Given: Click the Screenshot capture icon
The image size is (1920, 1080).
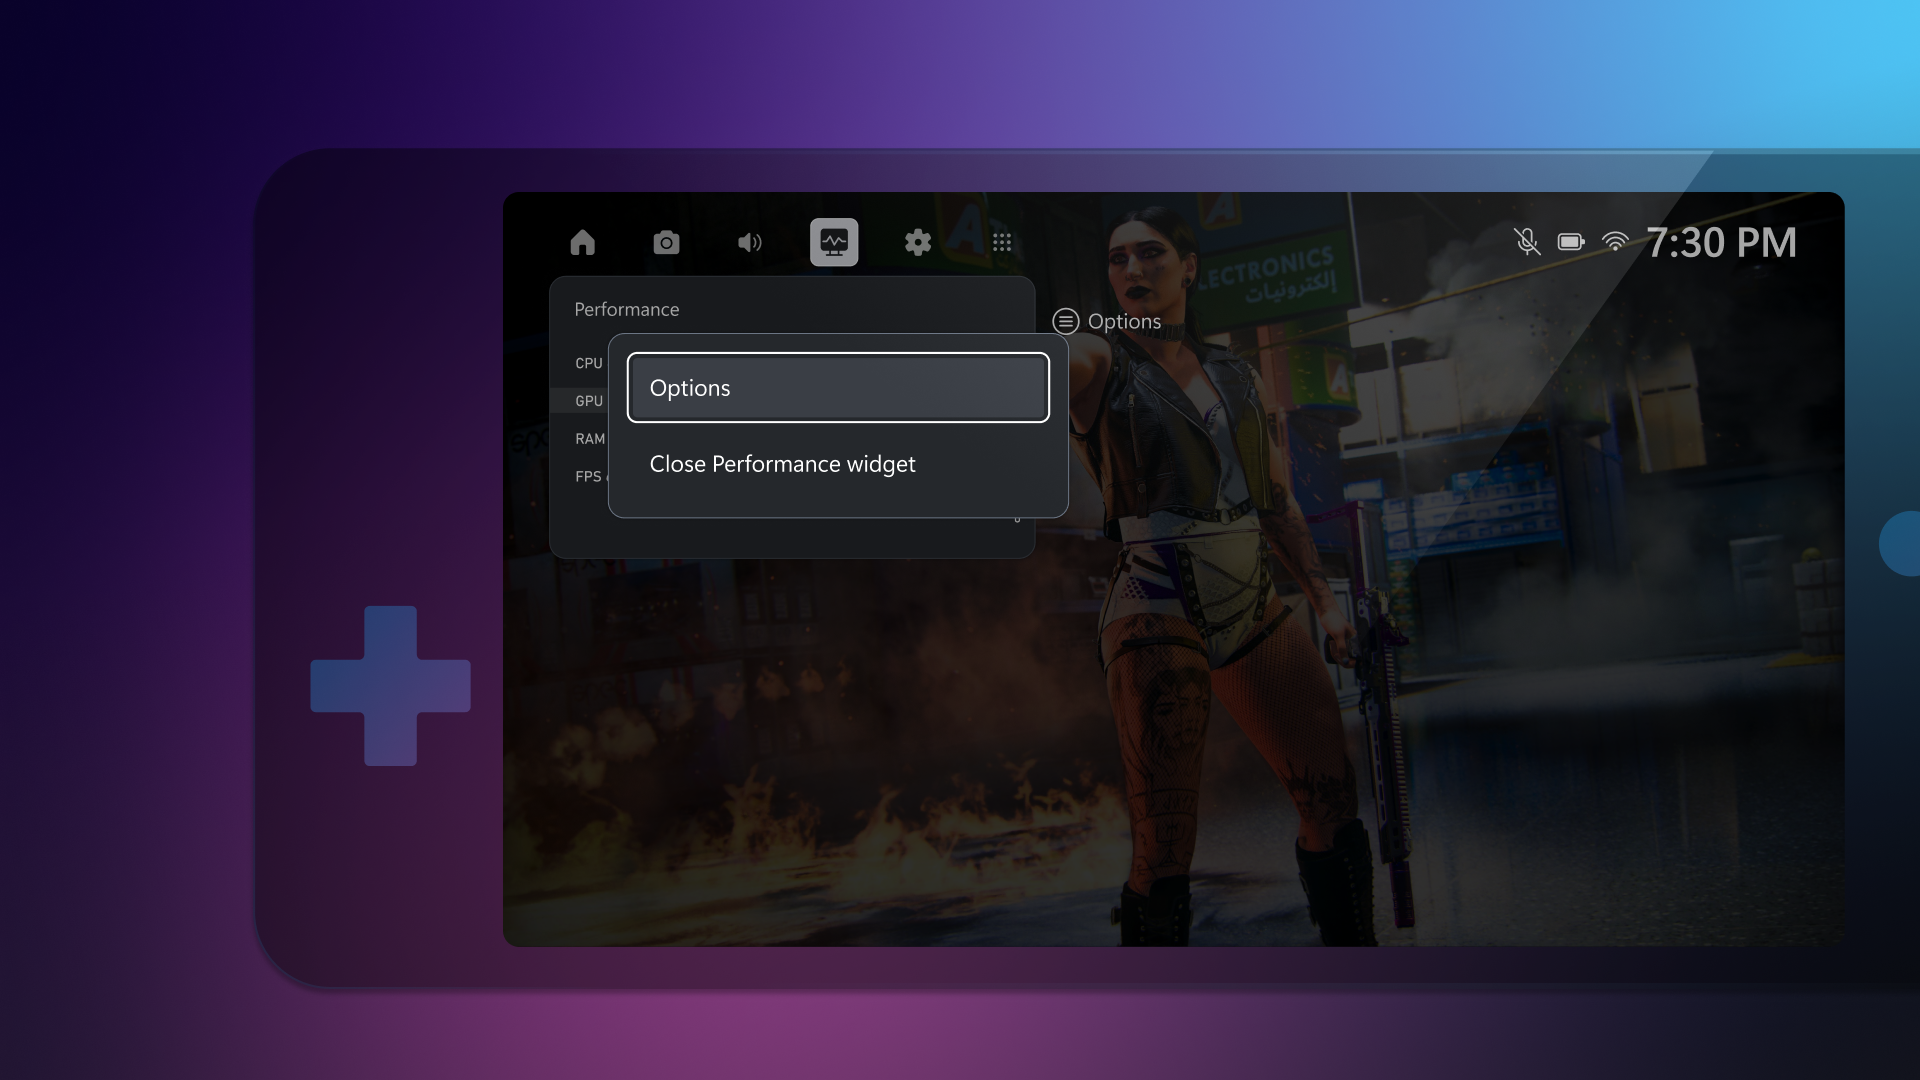Looking at the screenshot, I should pos(666,241).
